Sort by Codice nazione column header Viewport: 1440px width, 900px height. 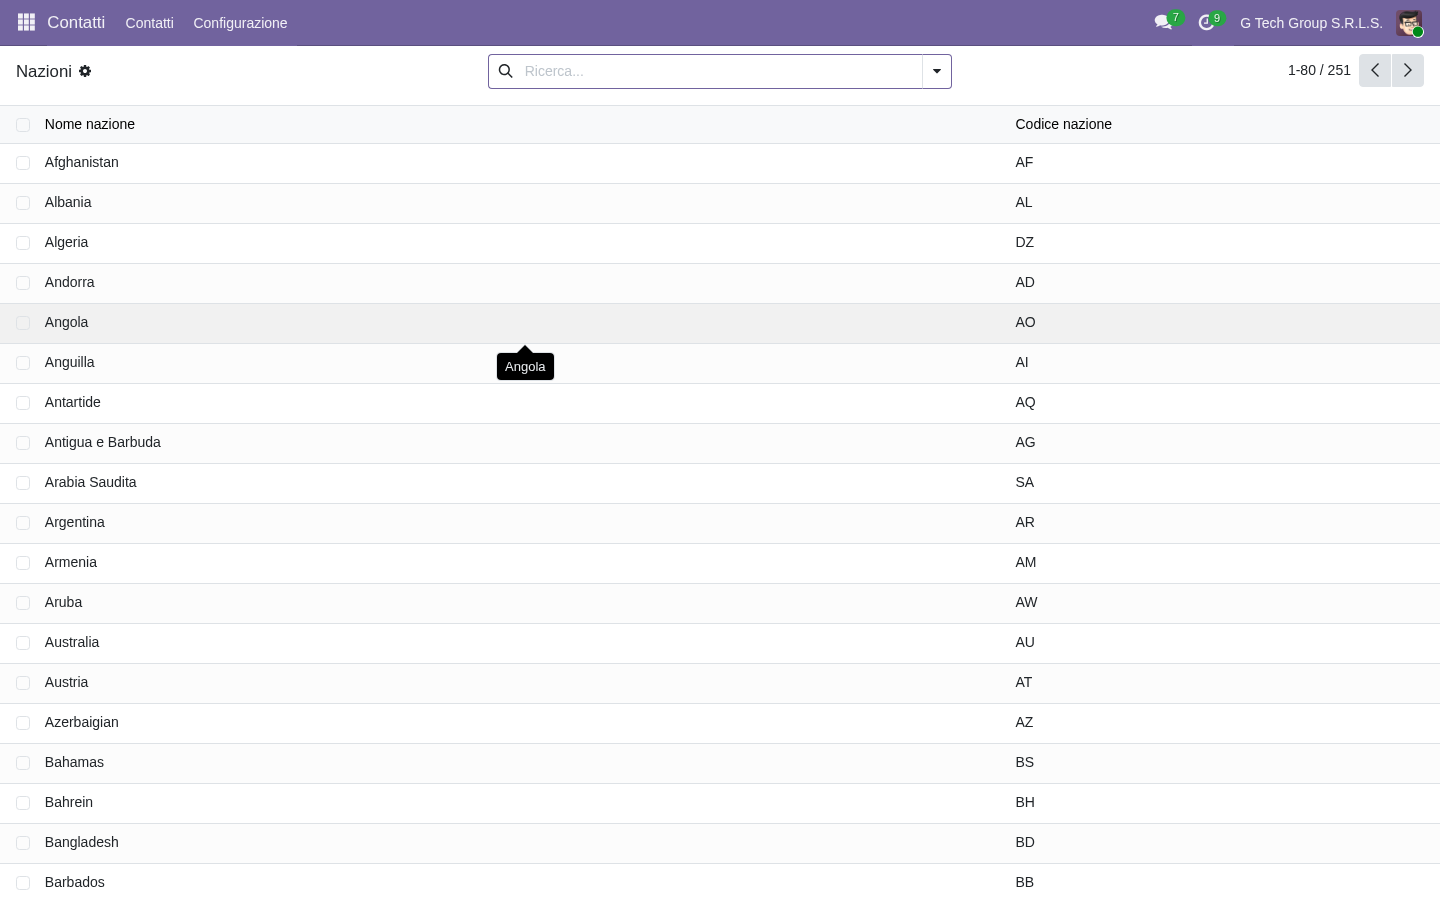(1063, 124)
